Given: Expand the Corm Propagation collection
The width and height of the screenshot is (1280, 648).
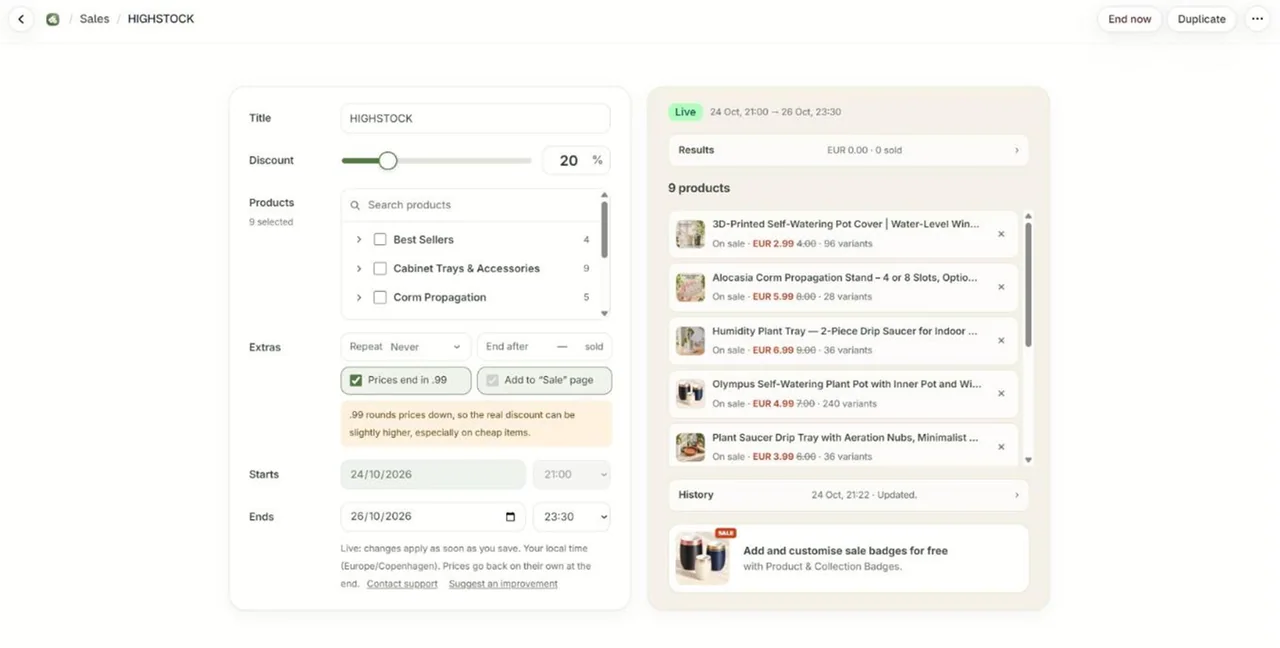Looking at the screenshot, I should tap(359, 298).
